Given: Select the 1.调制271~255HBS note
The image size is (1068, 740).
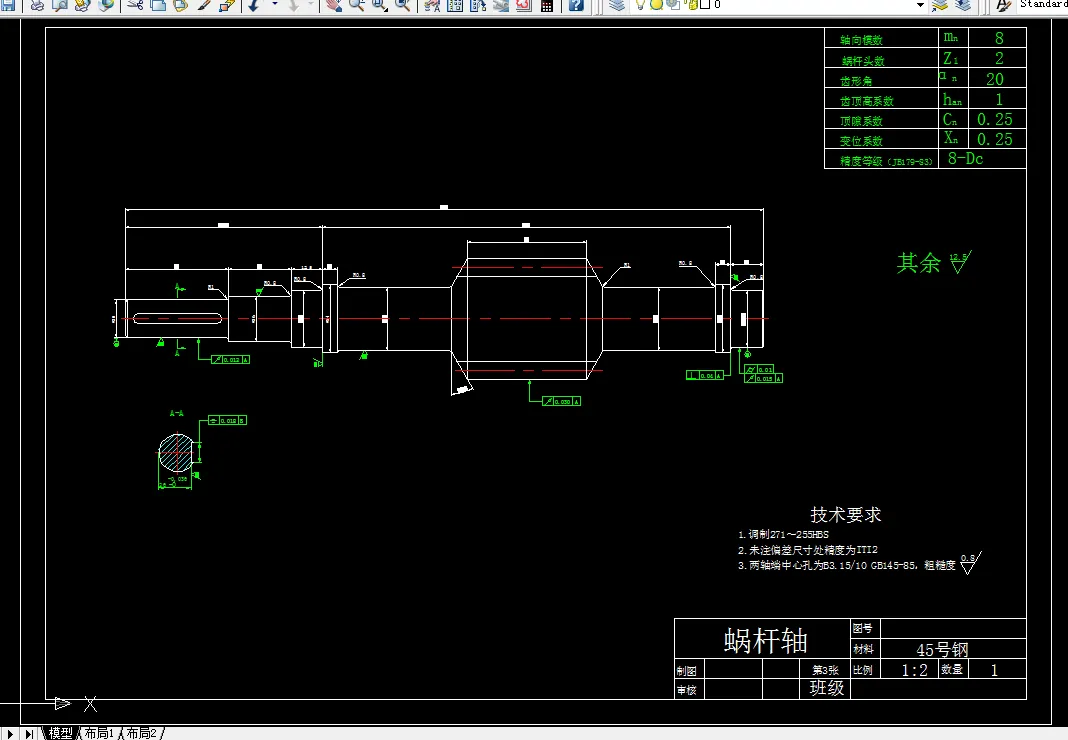Looking at the screenshot, I should pos(783,534).
